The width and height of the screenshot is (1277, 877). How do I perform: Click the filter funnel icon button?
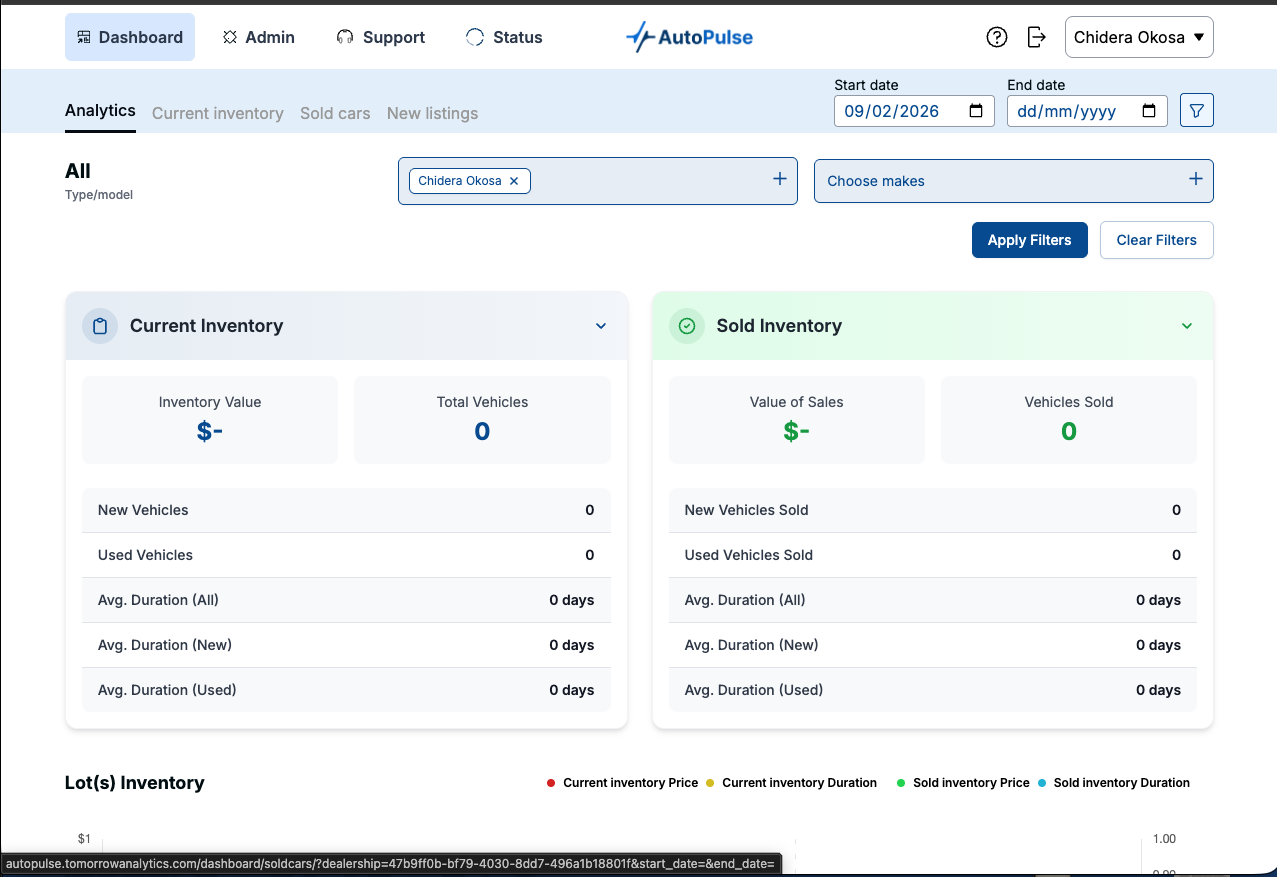click(1197, 110)
